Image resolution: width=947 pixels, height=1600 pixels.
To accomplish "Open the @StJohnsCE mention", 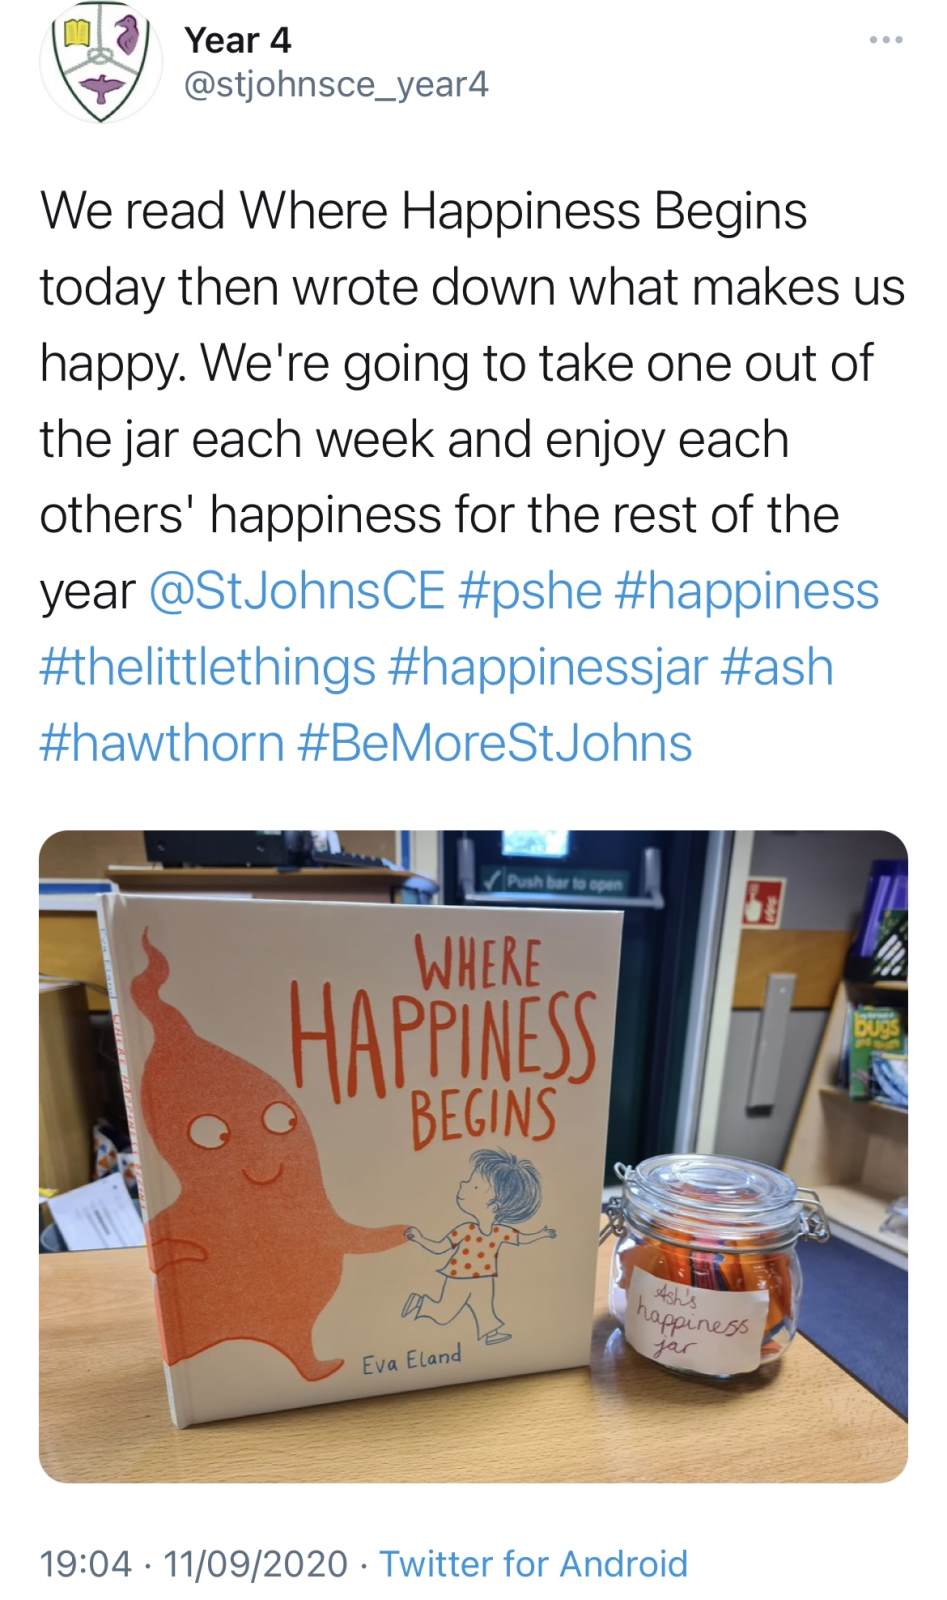I will tap(296, 590).
